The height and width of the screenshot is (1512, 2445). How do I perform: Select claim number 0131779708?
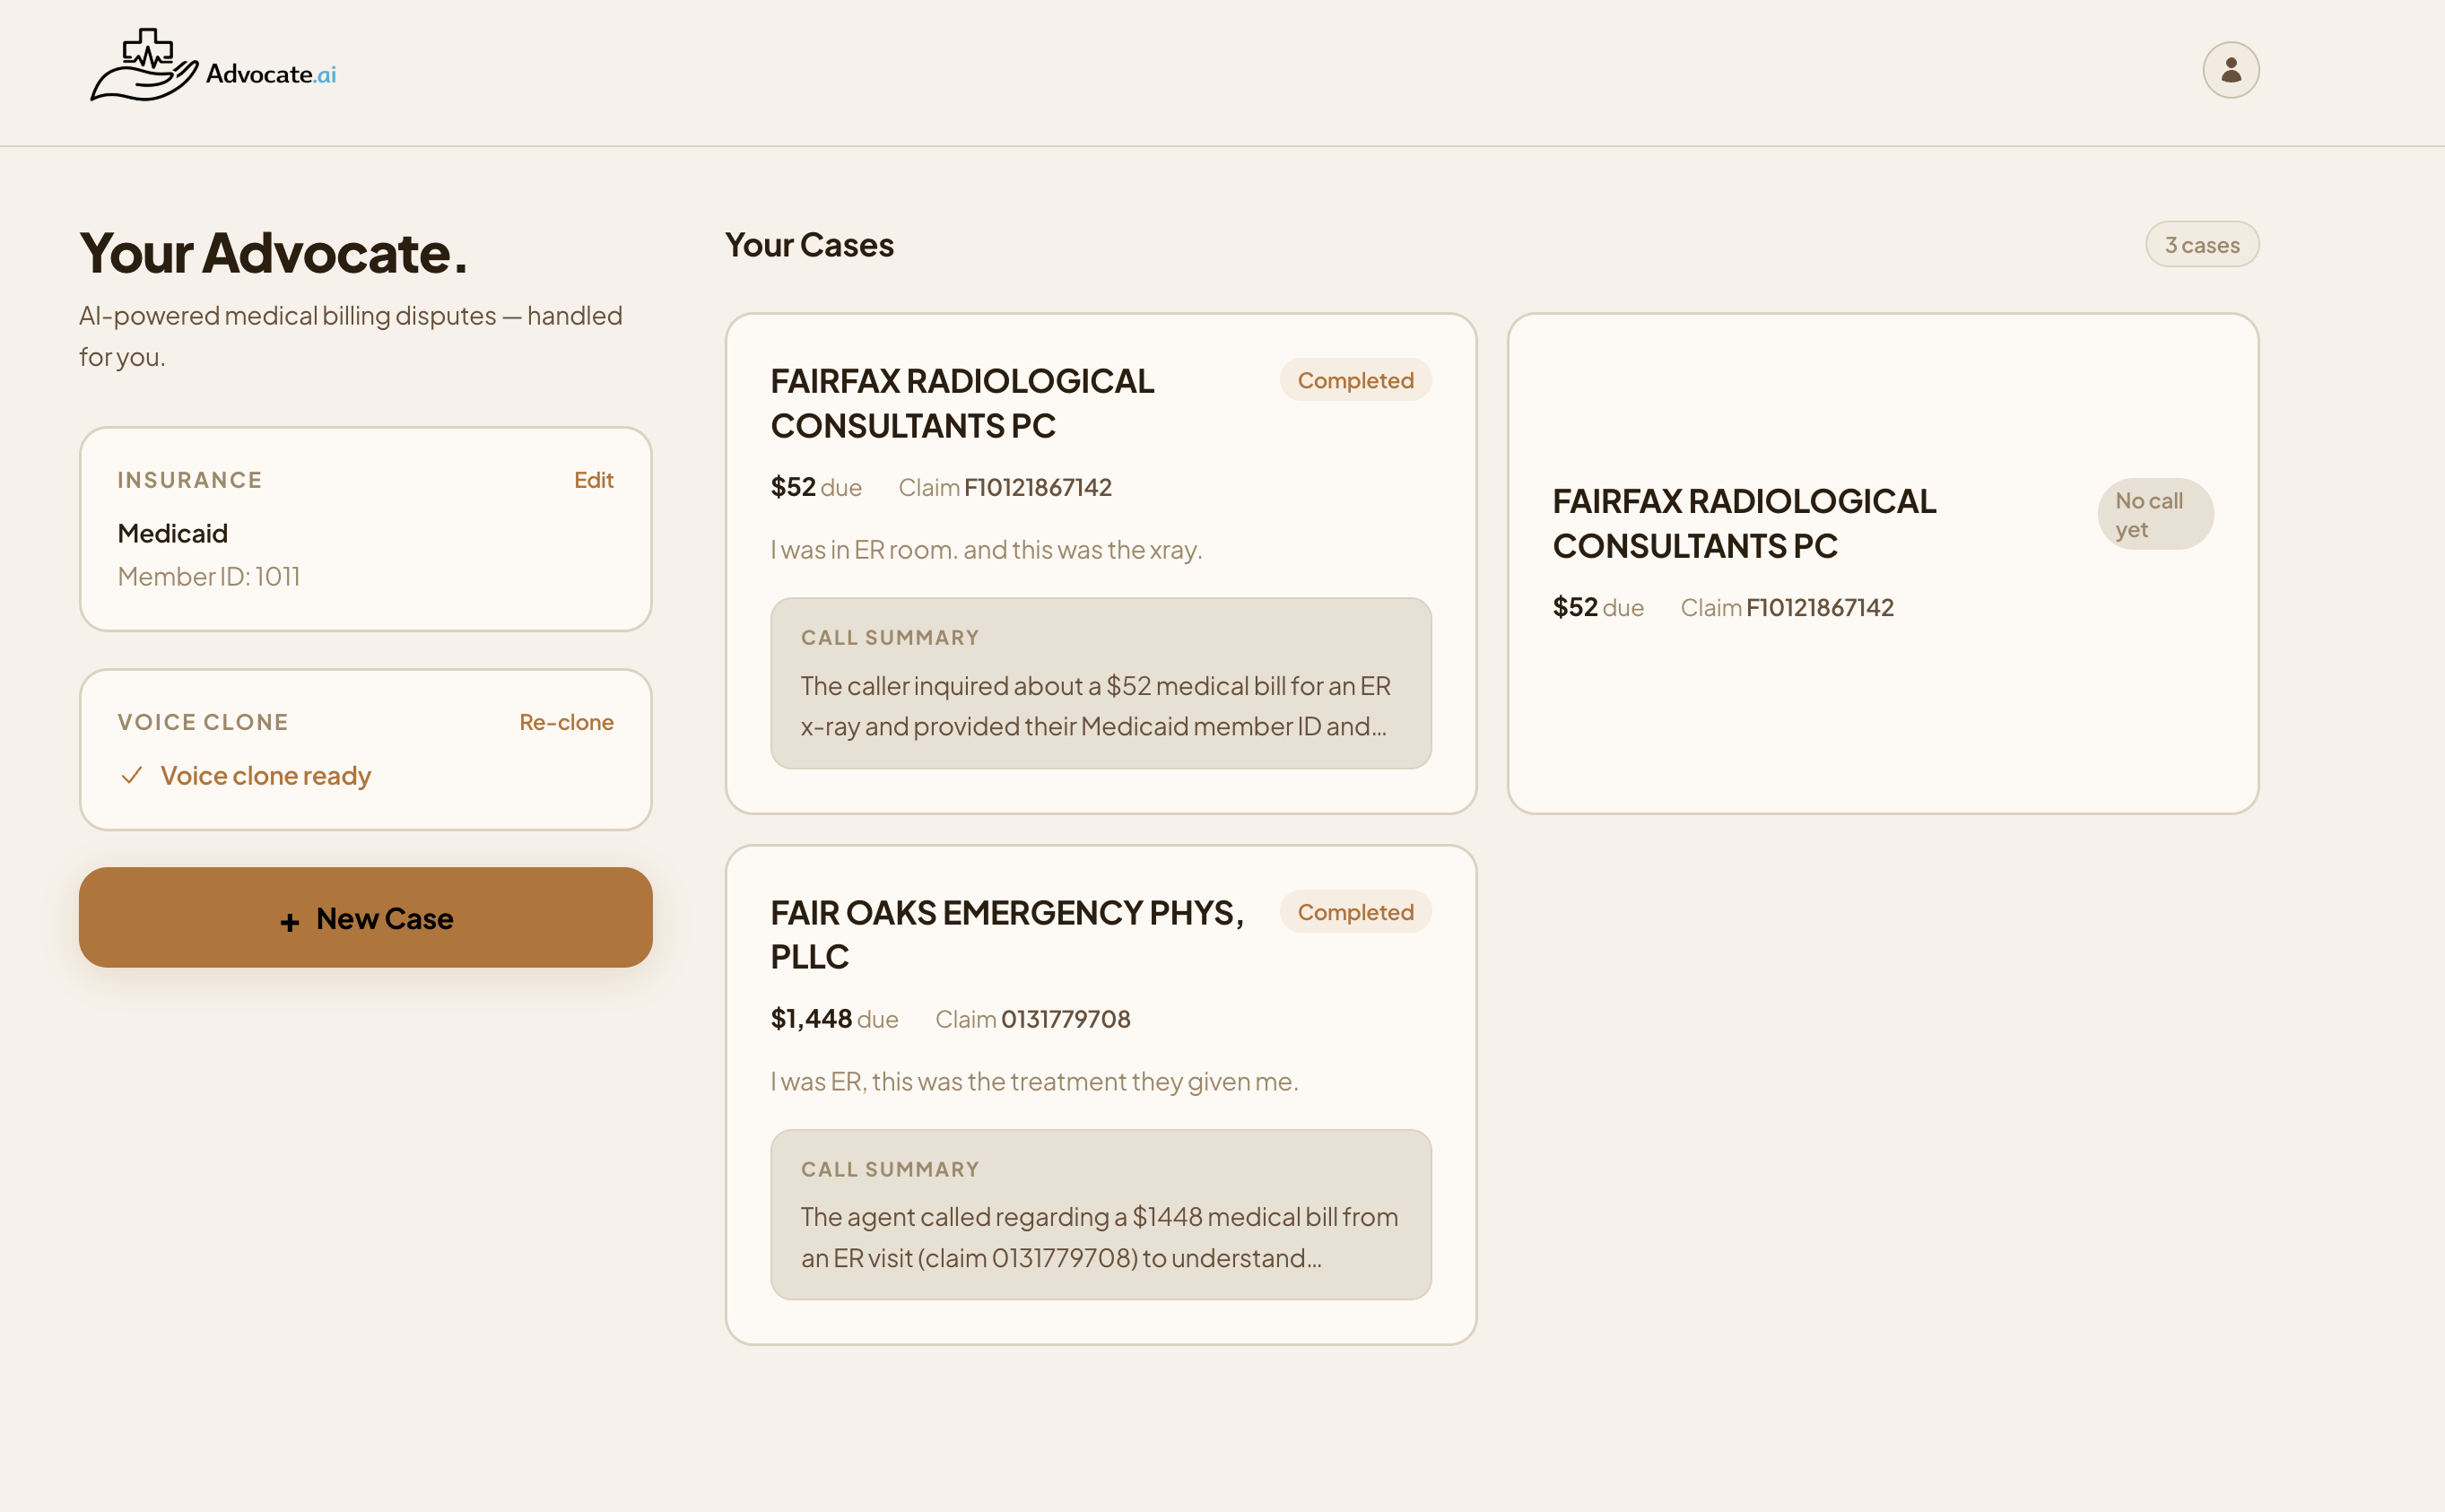coord(1065,1019)
